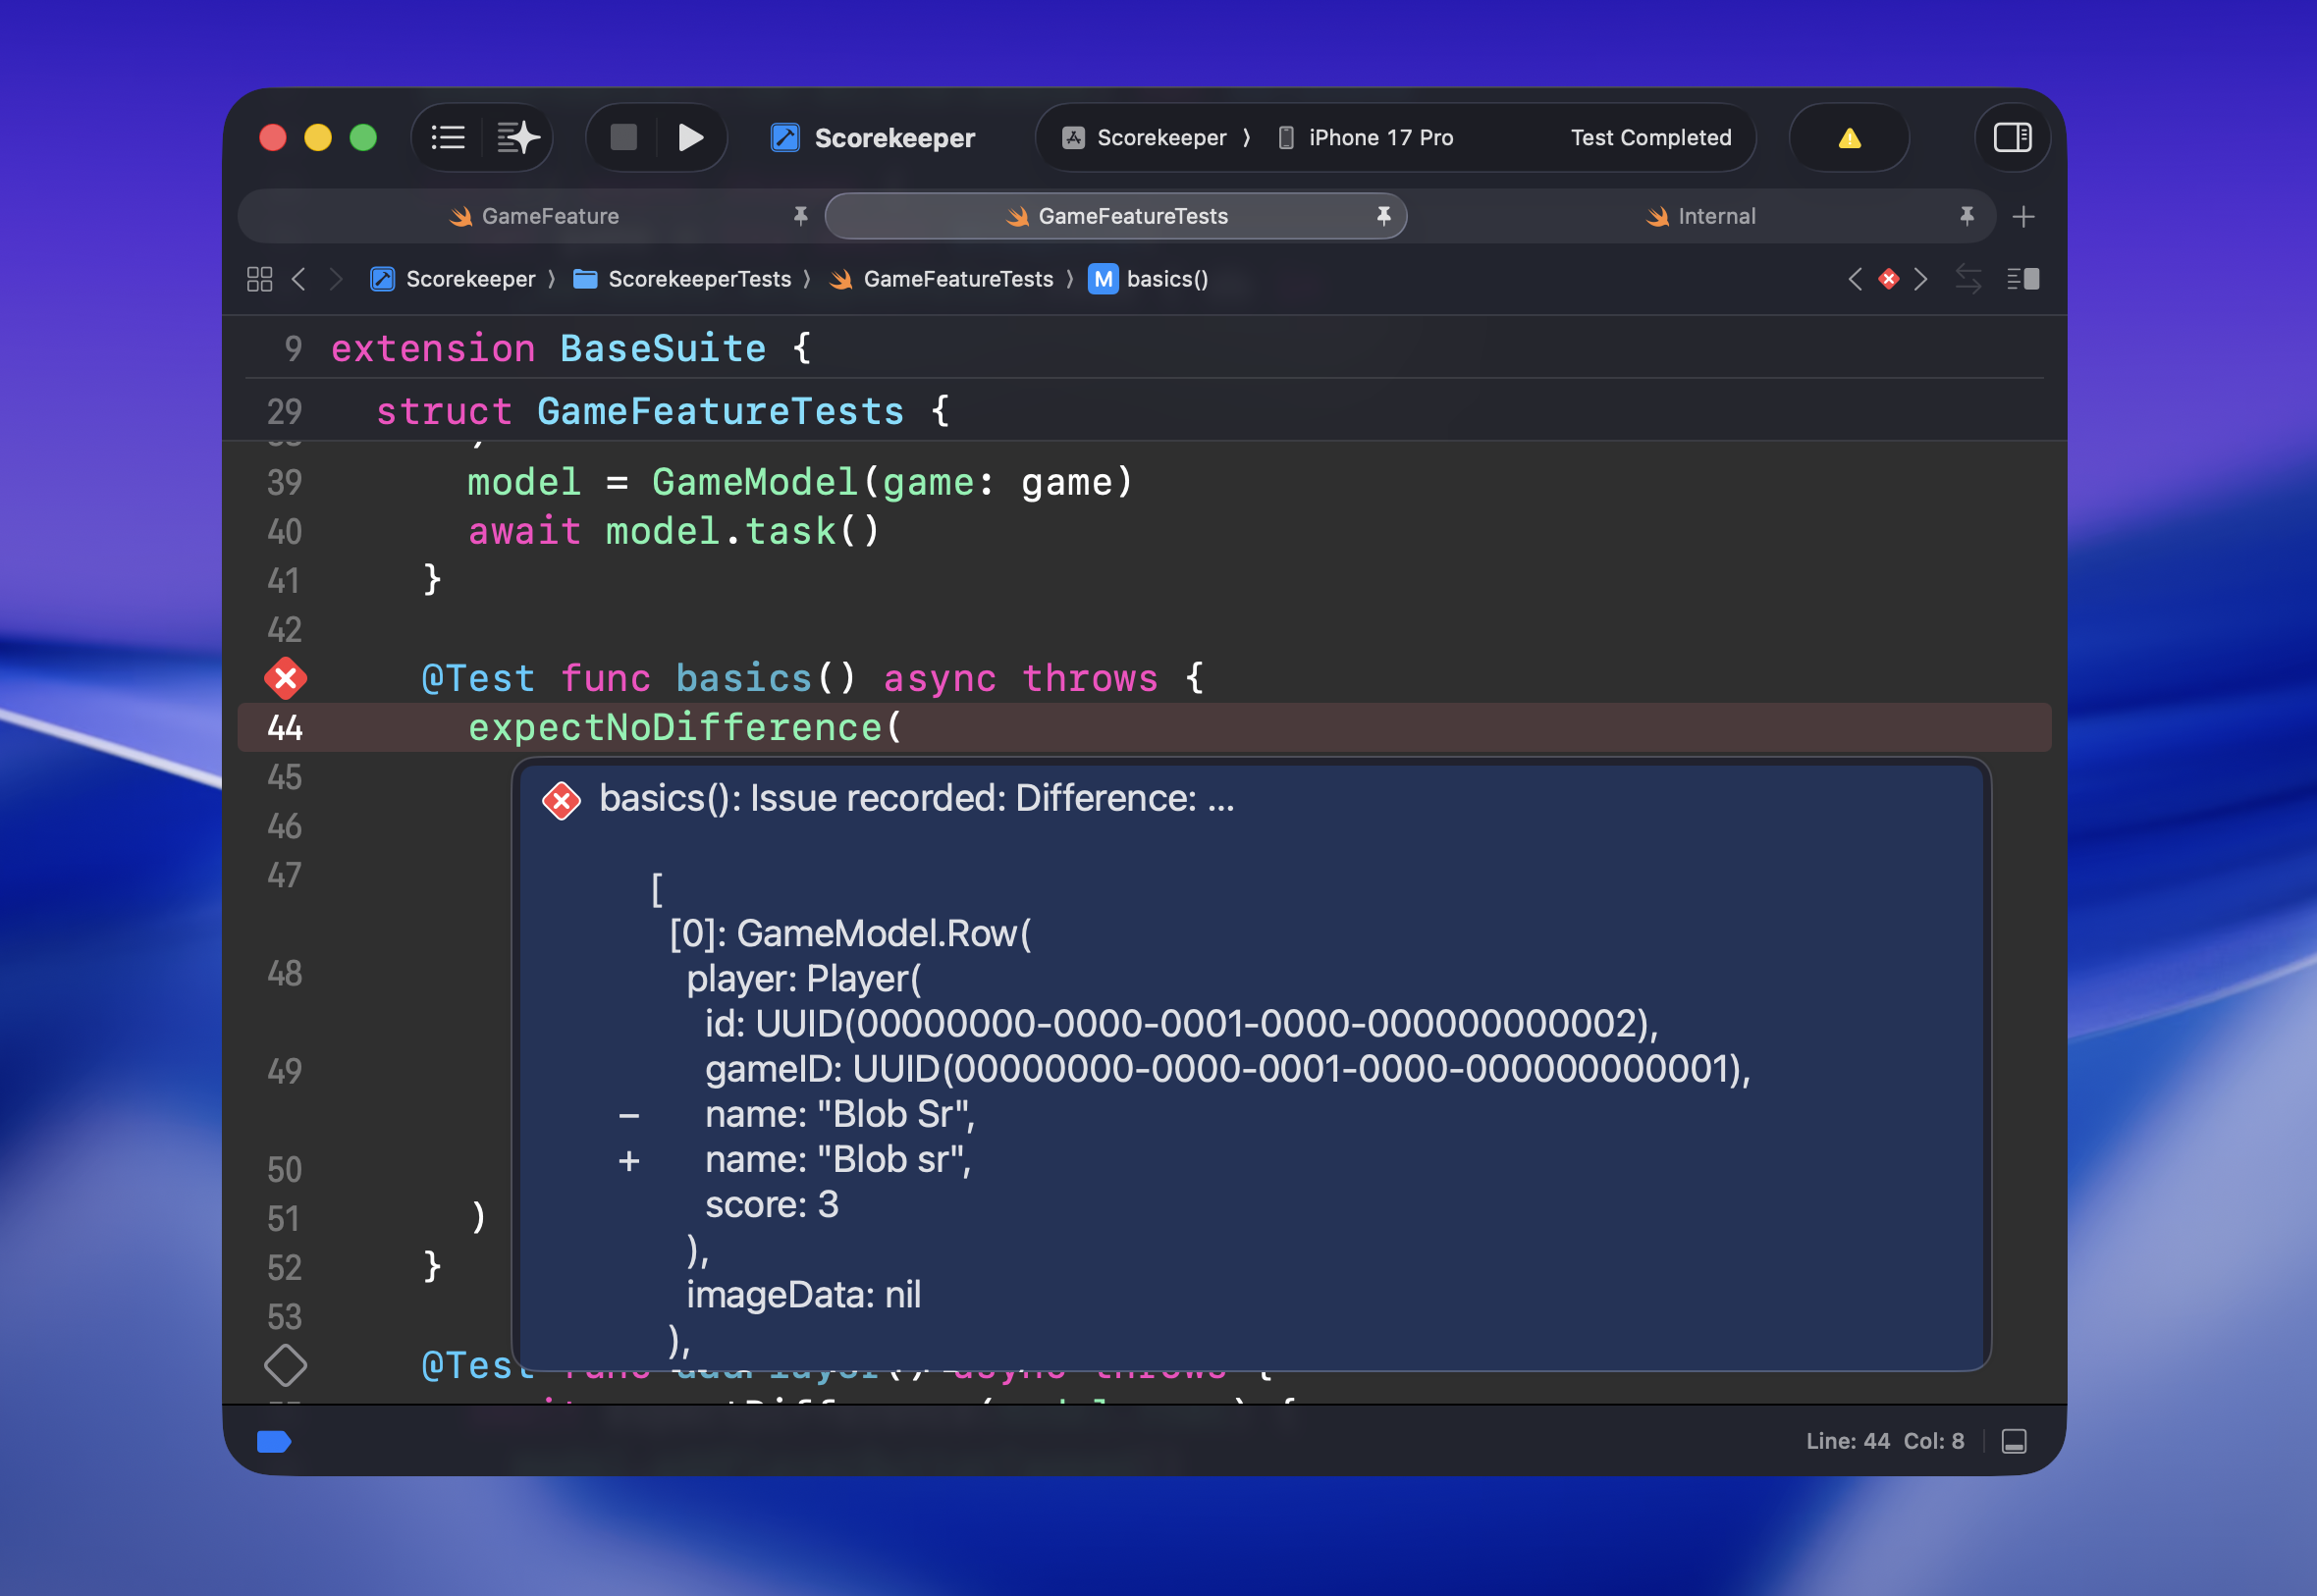The image size is (2317, 1596).
Task: Toggle the navigator sidebar list icon
Action: [447, 137]
